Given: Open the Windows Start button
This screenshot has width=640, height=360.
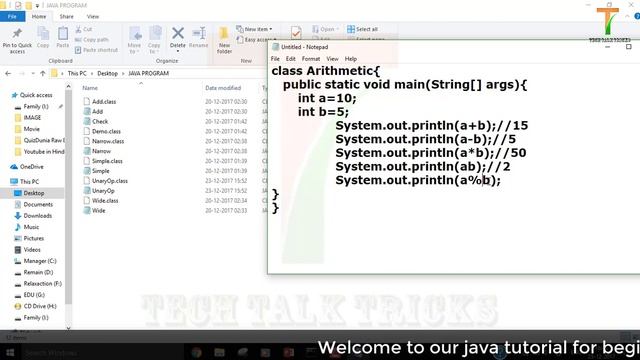Looking at the screenshot, I should point(10,352).
